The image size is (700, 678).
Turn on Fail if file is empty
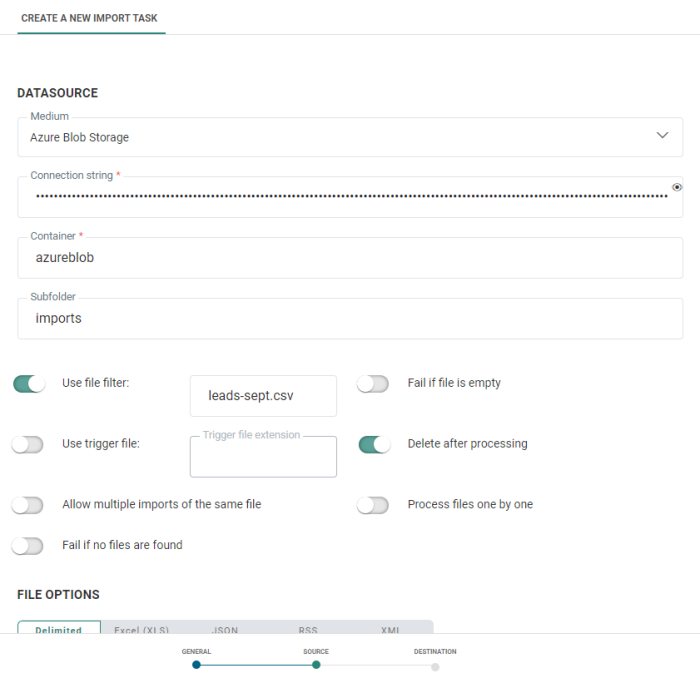click(373, 384)
